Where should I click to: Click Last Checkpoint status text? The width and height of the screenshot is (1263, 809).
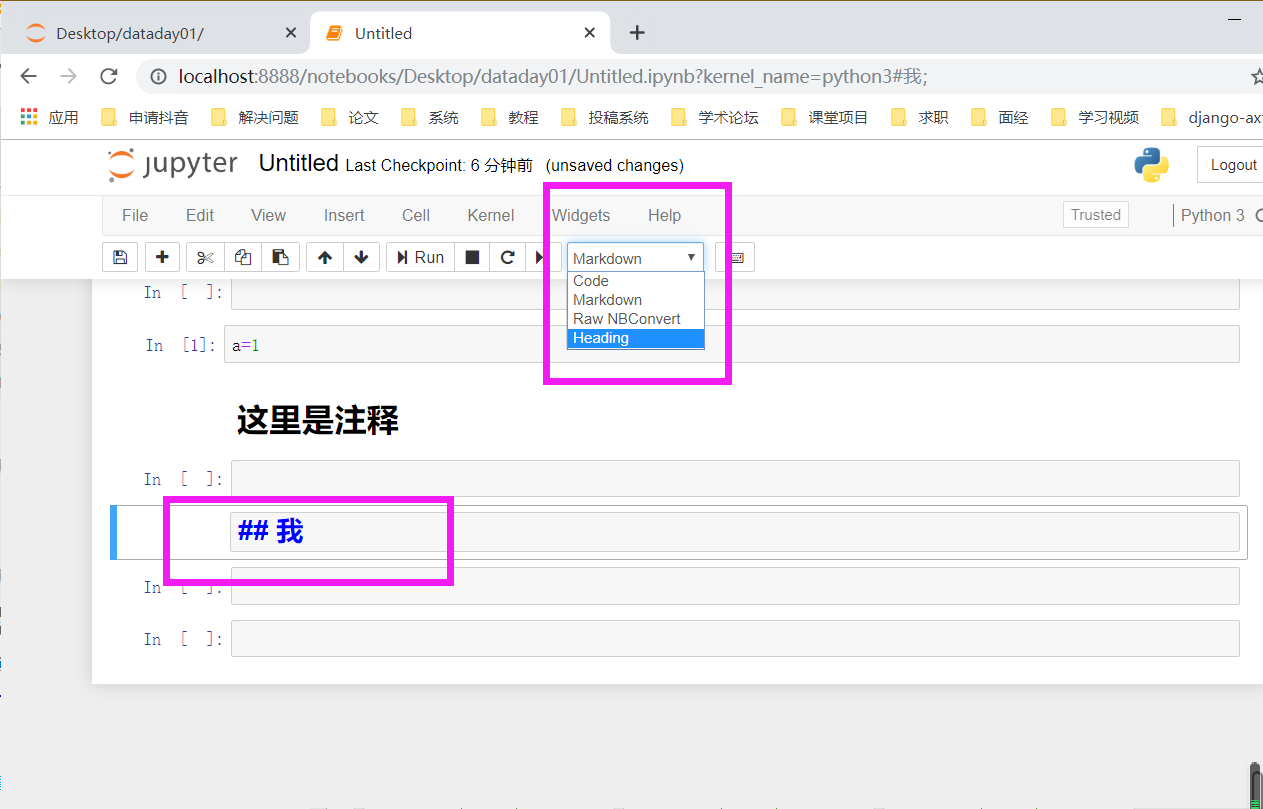[439, 165]
